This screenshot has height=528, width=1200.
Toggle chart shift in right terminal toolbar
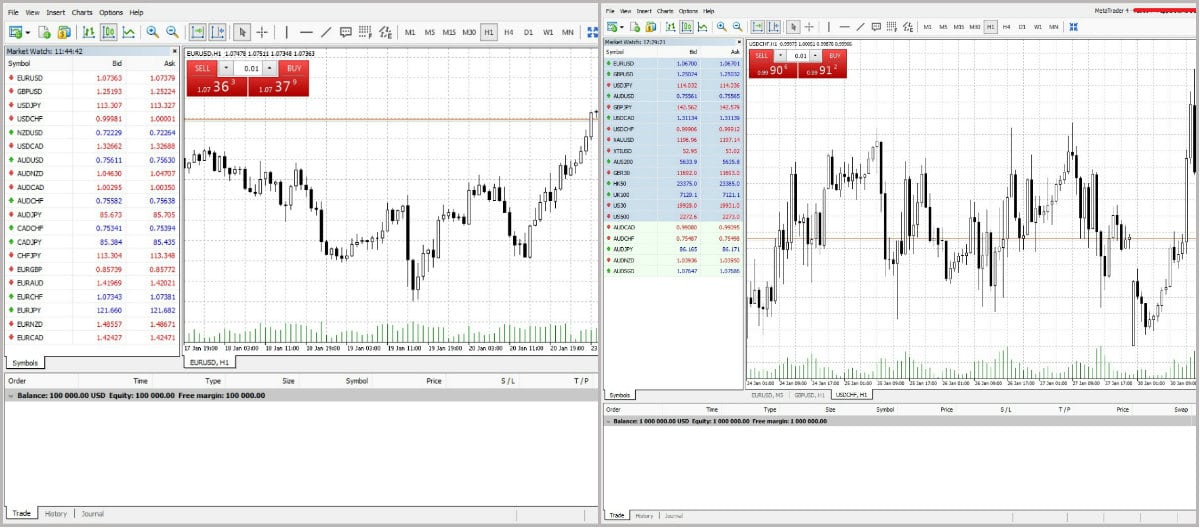[x=773, y=26]
